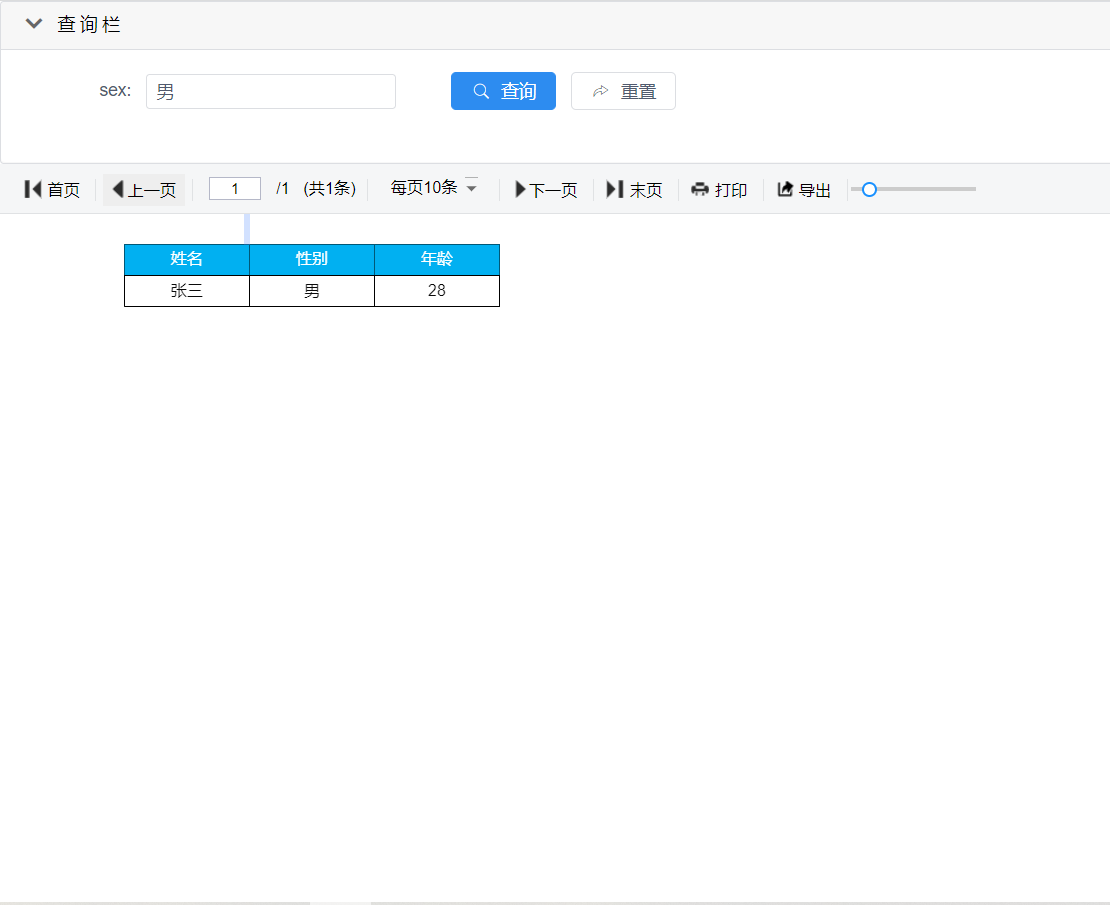Collapse the 查询栏 panel chevron
This screenshot has width=1110, height=905.
34,25
